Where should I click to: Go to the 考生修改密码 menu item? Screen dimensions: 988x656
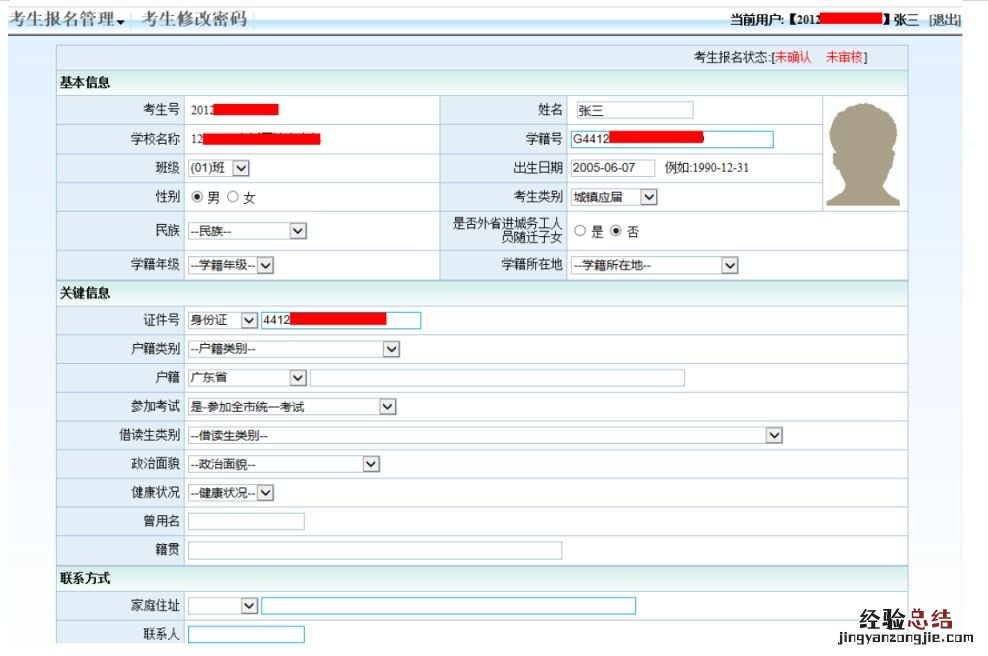click(x=193, y=19)
